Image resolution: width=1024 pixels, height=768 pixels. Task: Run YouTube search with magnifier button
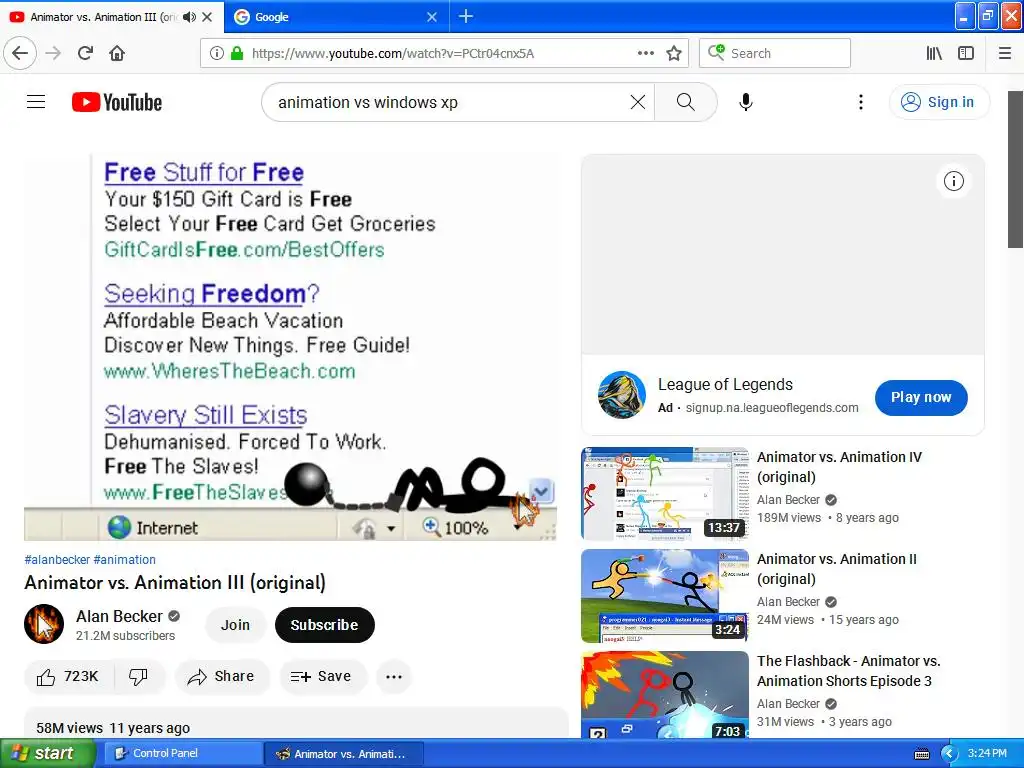[x=686, y=102]
